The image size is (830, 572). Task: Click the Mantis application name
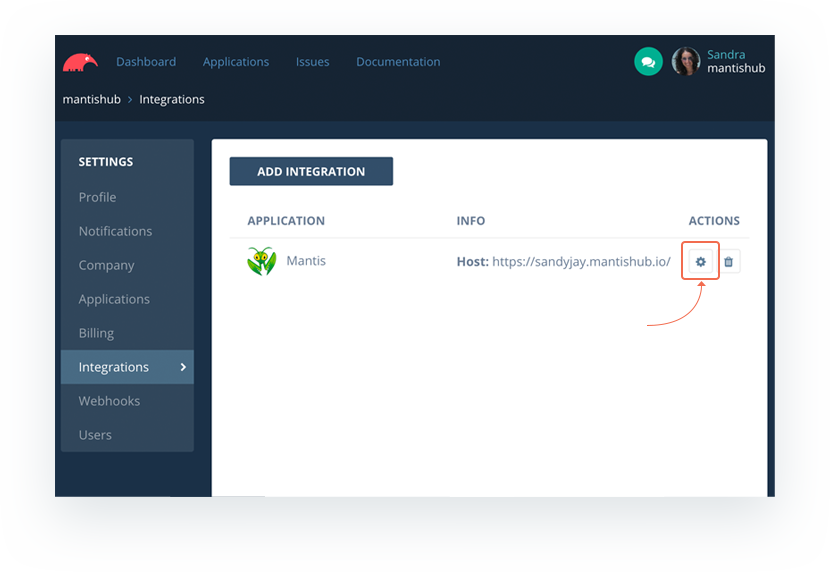[x=306, y=261]
